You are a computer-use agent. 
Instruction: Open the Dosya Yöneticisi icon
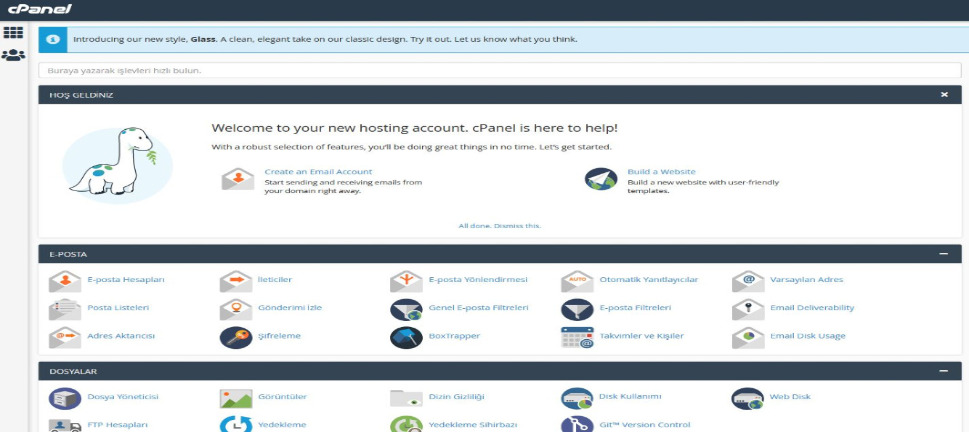coord(65,399)
